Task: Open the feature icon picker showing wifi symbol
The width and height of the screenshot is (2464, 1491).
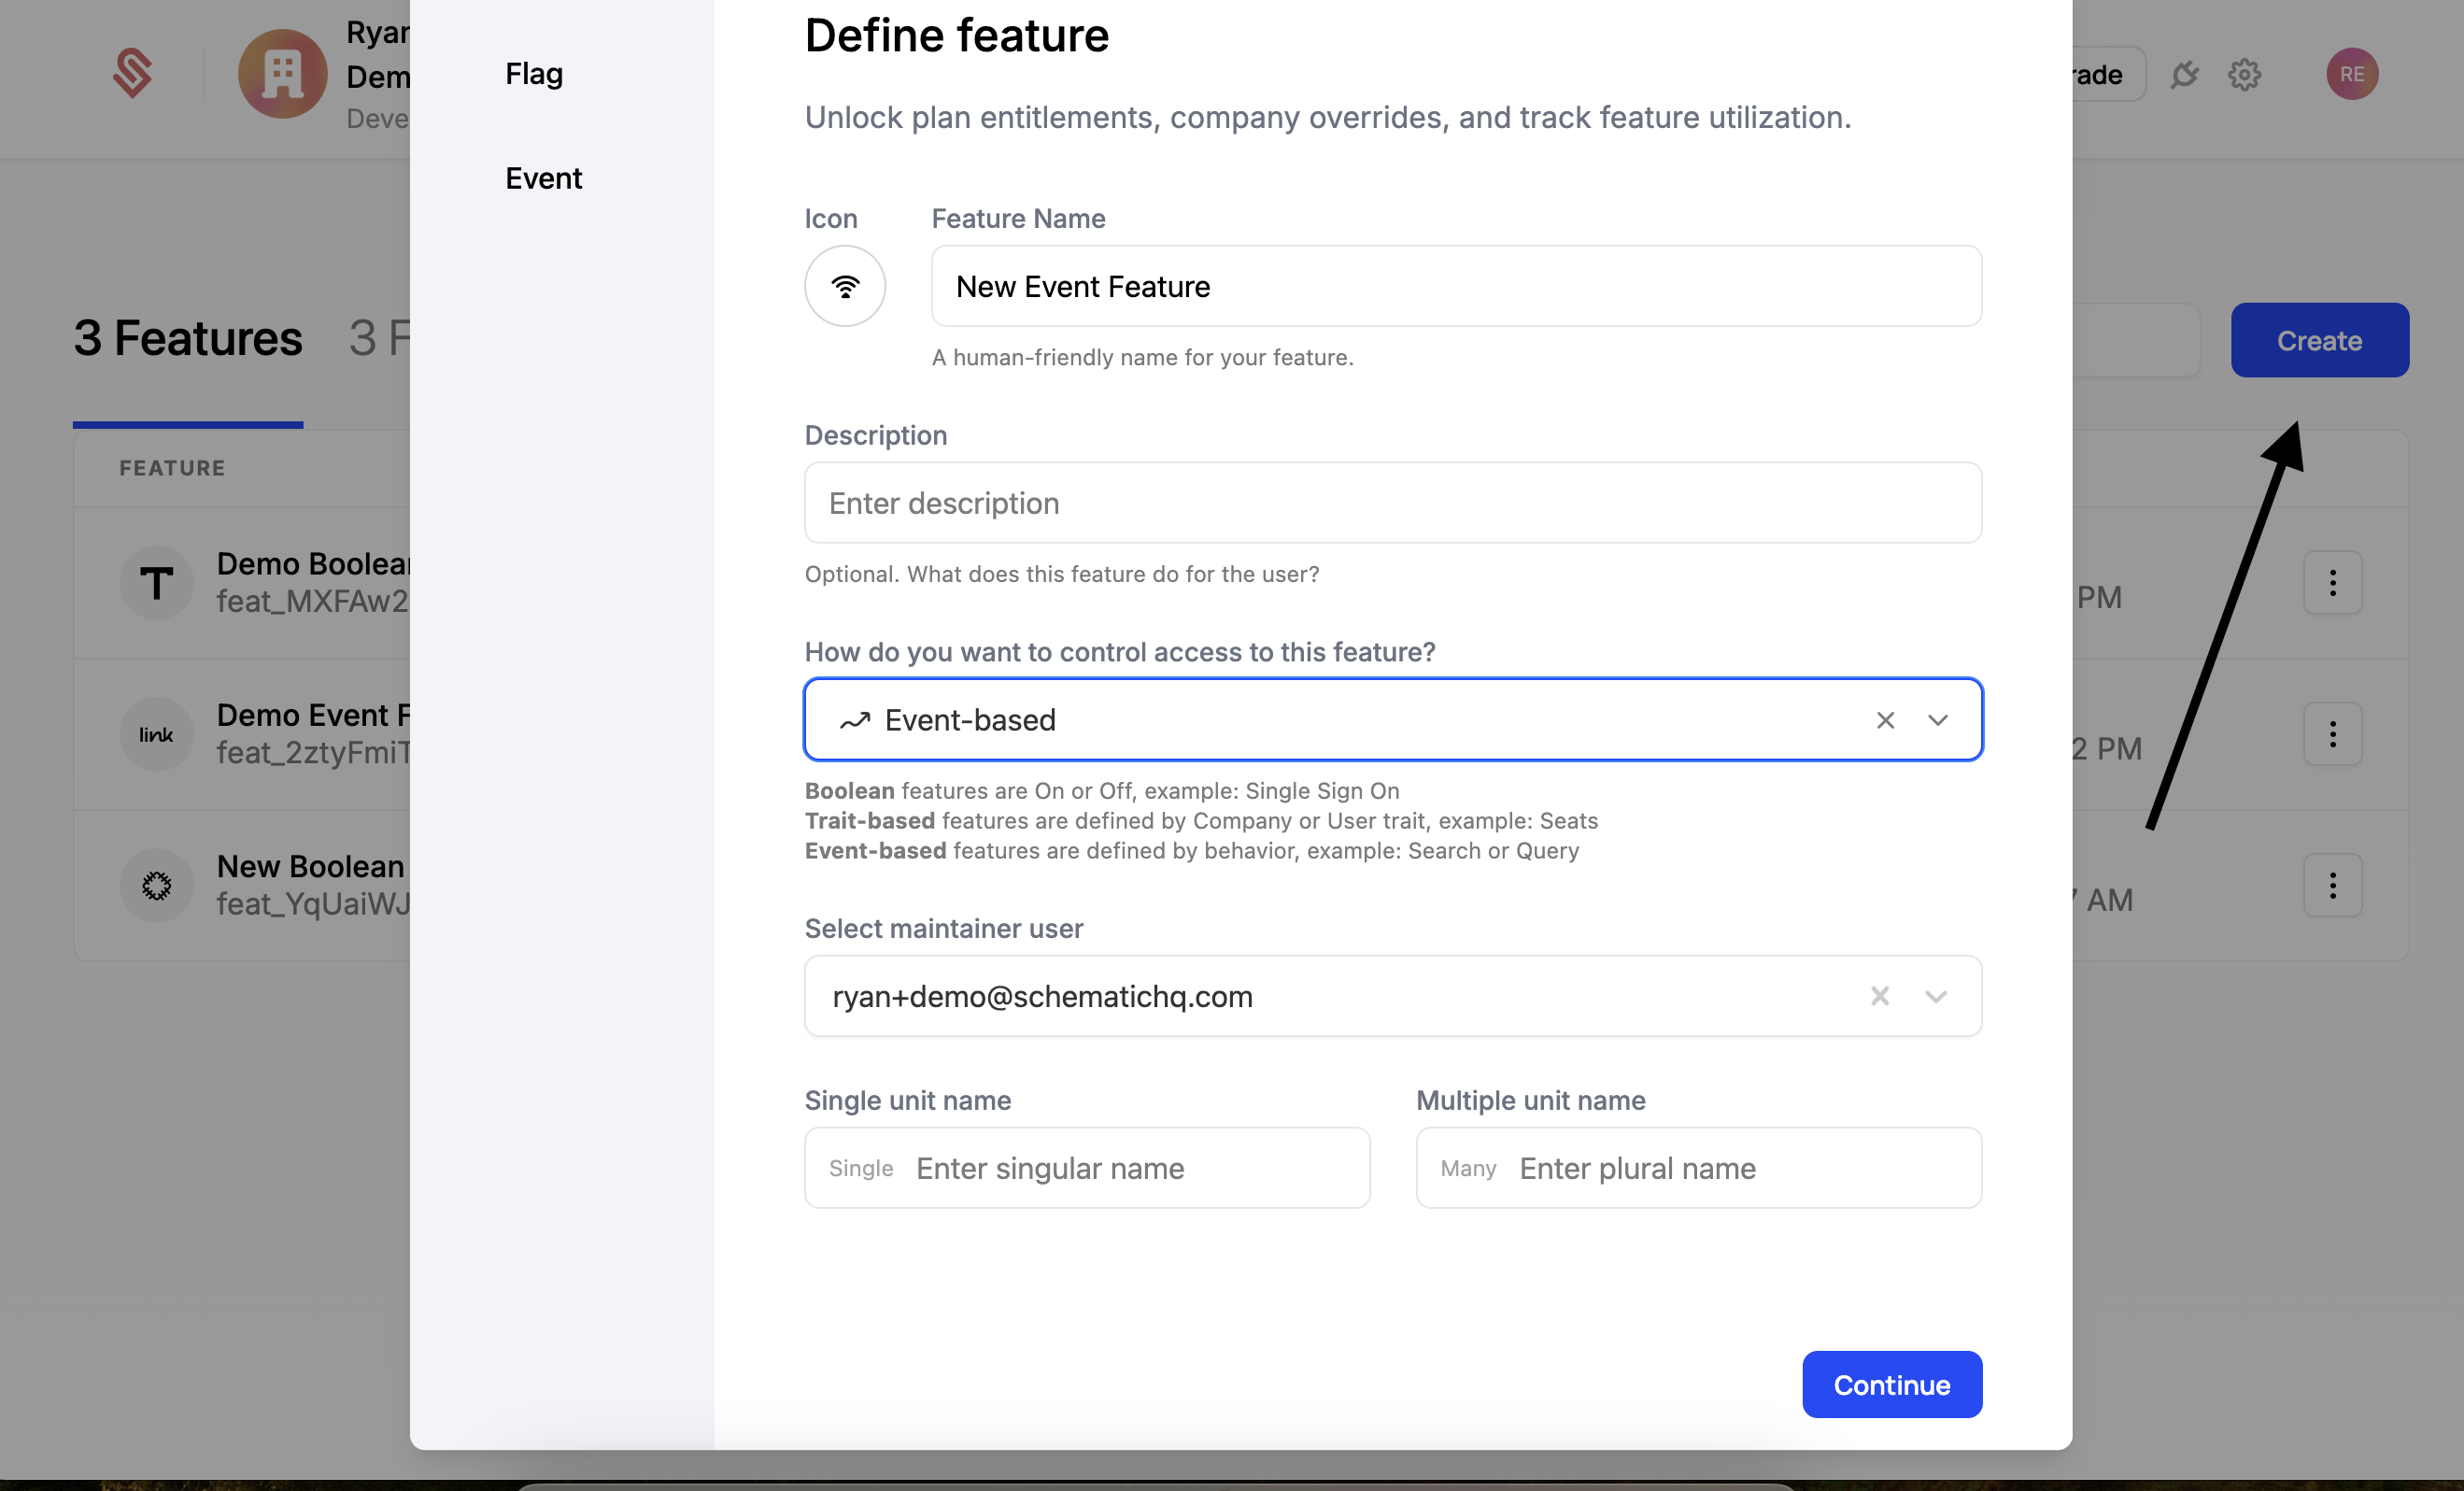Action: 845,286
